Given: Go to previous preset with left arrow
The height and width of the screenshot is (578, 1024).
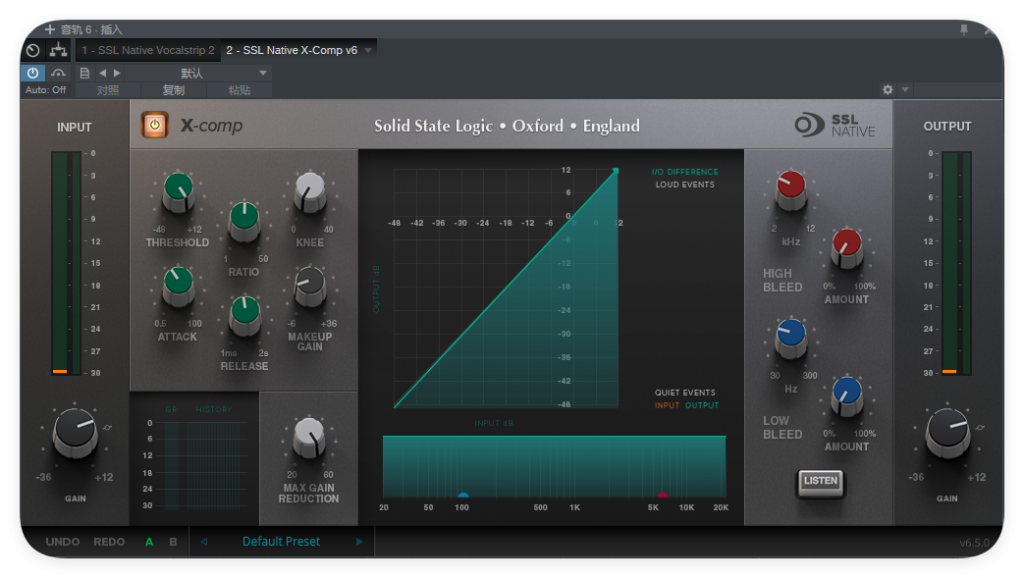Looking at the screenshot, I should click(x=103, y=73).
